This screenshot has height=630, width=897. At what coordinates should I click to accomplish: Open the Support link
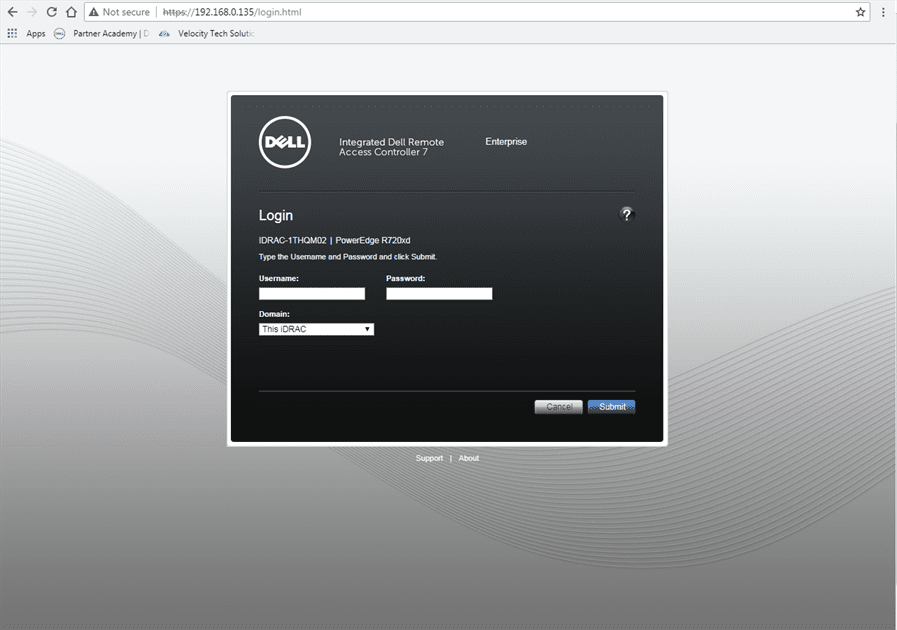click(x=429, y=458)
